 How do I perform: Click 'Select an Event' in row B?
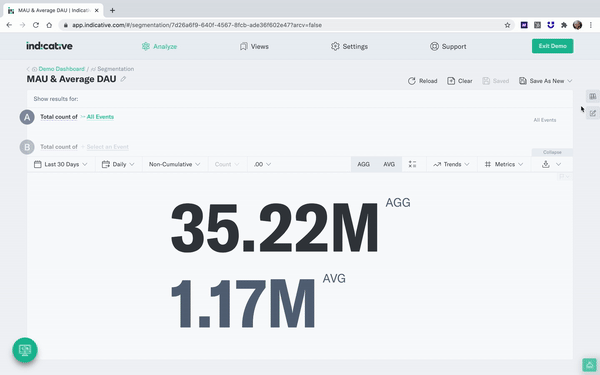coord(108,147)
